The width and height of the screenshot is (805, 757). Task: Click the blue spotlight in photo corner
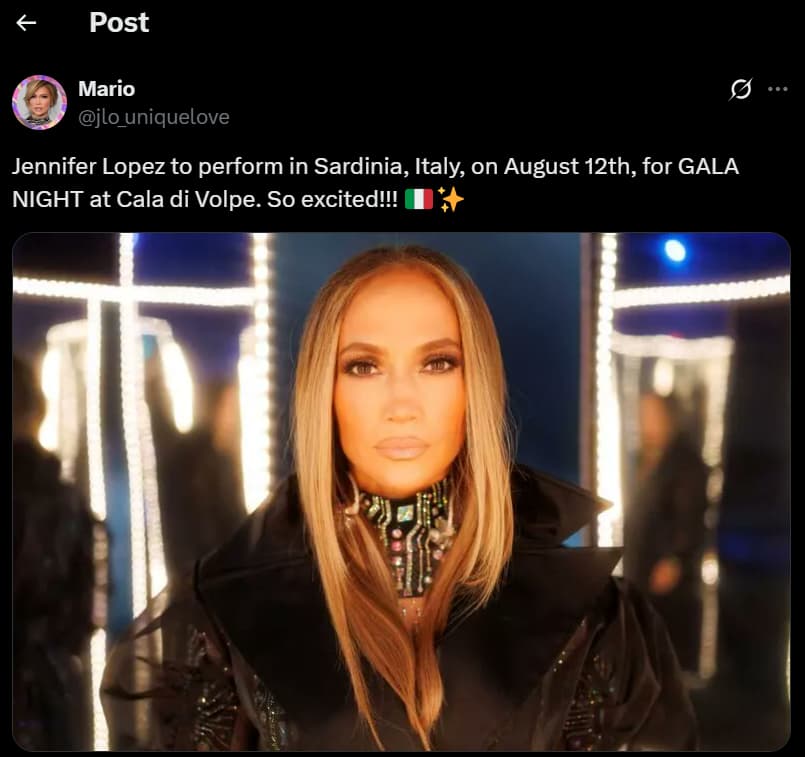click(675, 251)
